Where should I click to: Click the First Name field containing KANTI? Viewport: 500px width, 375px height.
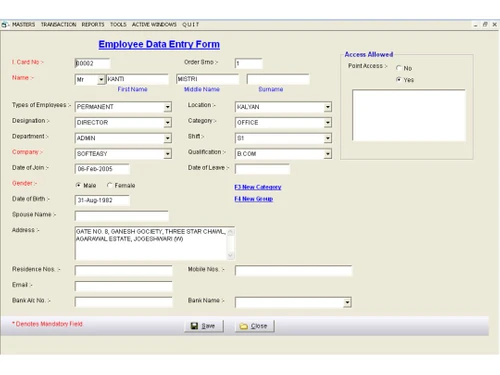click(137, 79)
